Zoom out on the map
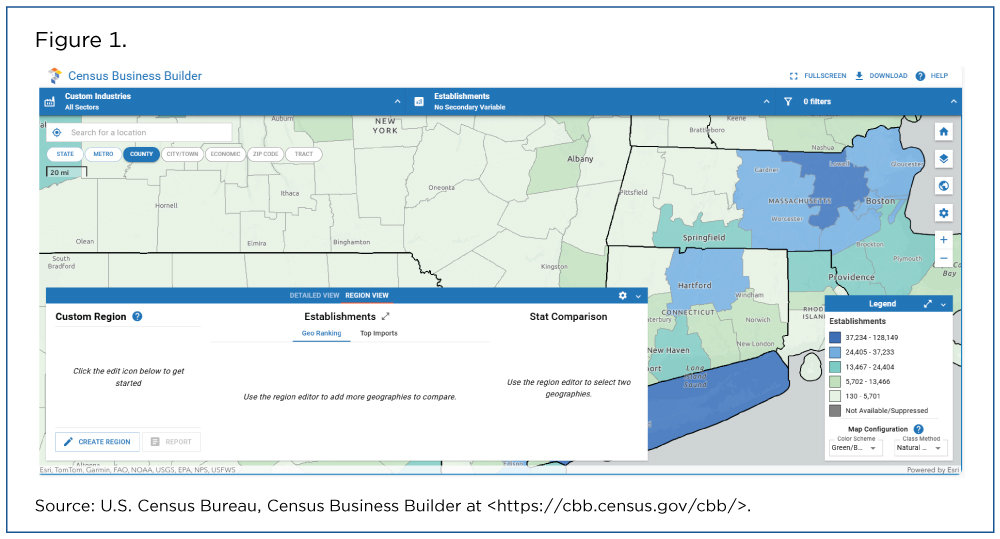The image size is (1000, 539). coord(943,258)
